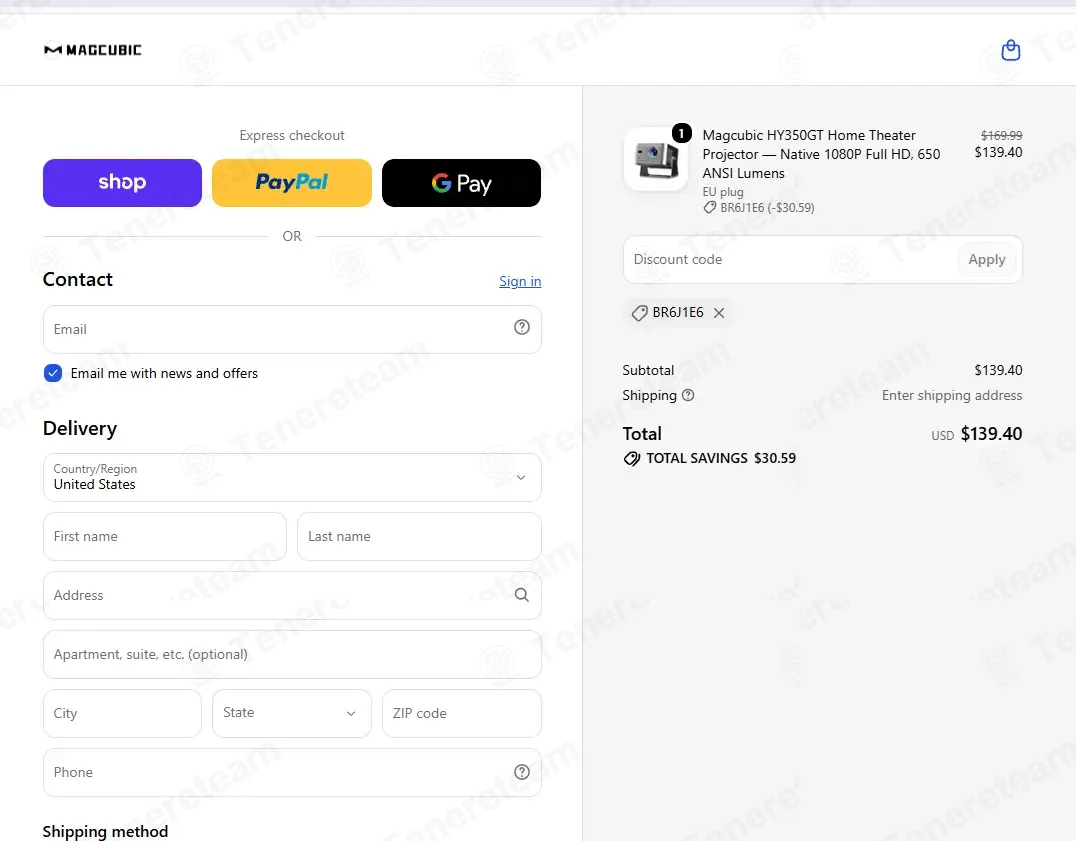1076x841 pixels.
Task: Remove the BR6J1E6 discount code
Action: (x=718, y=313)
